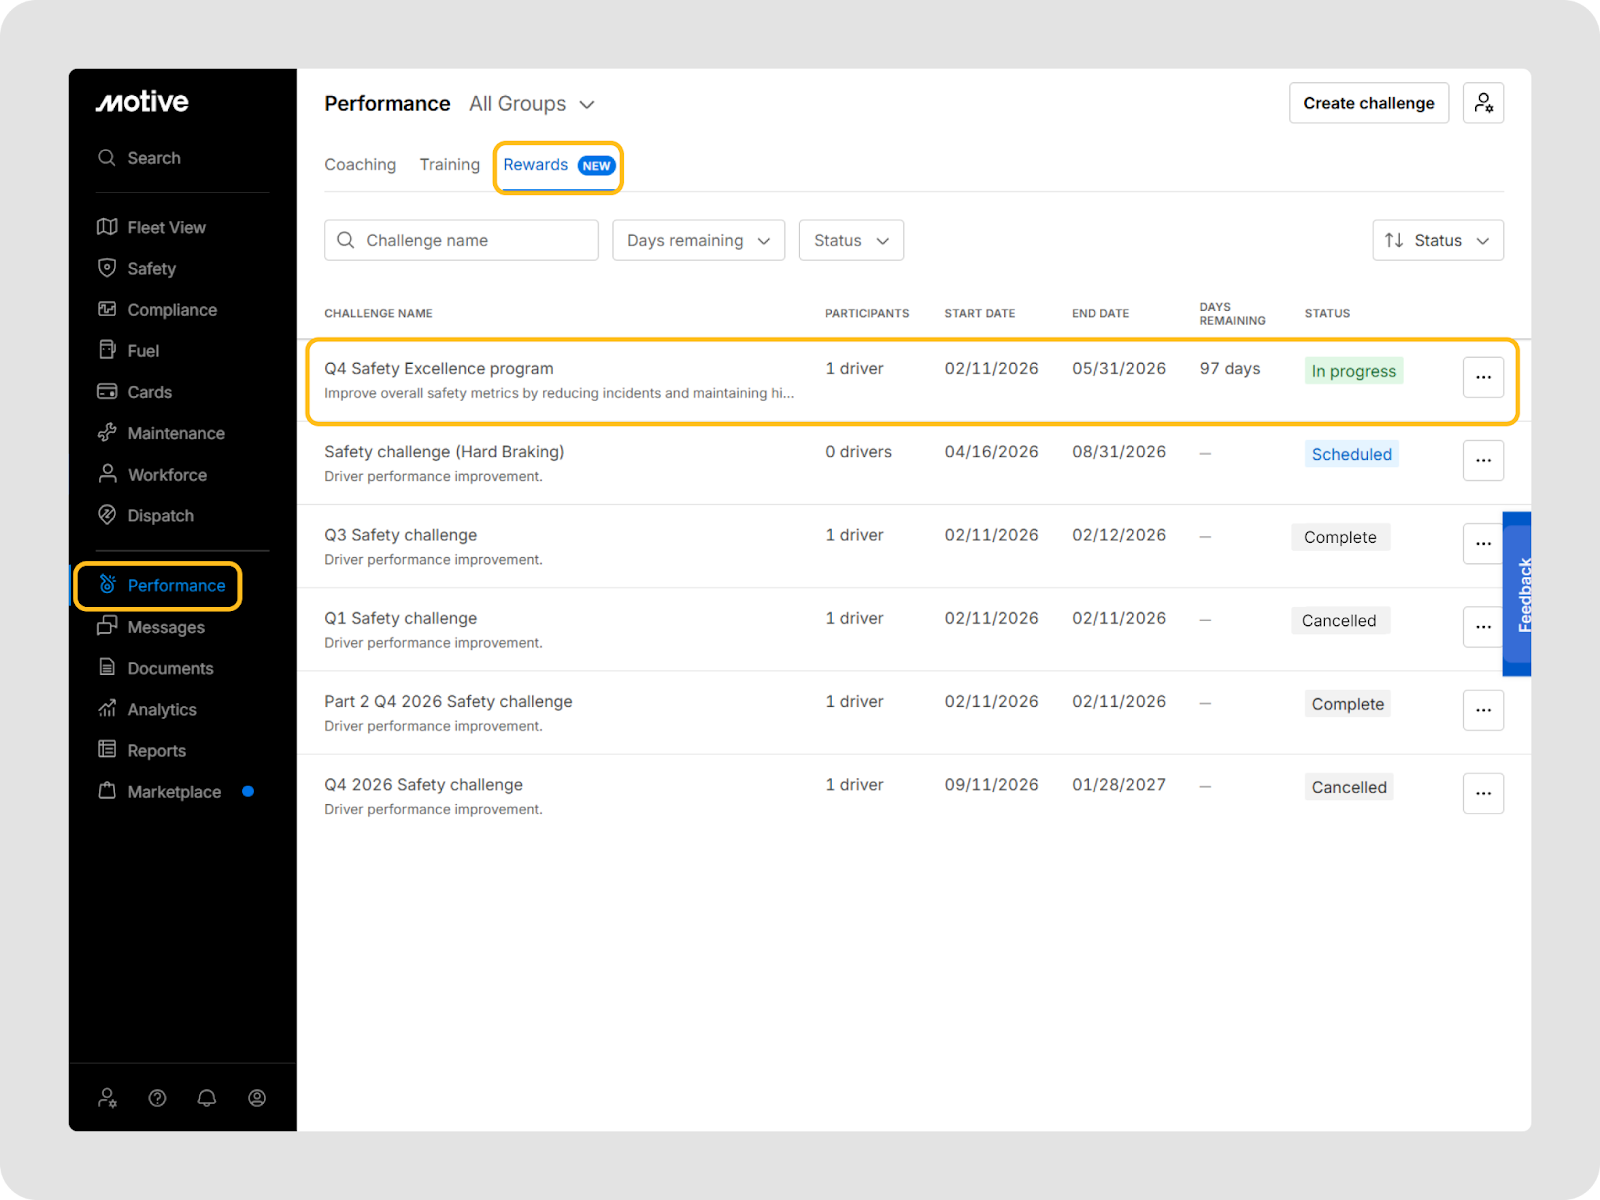Click the notifications bell icon in sidebar

(207, 1098)
